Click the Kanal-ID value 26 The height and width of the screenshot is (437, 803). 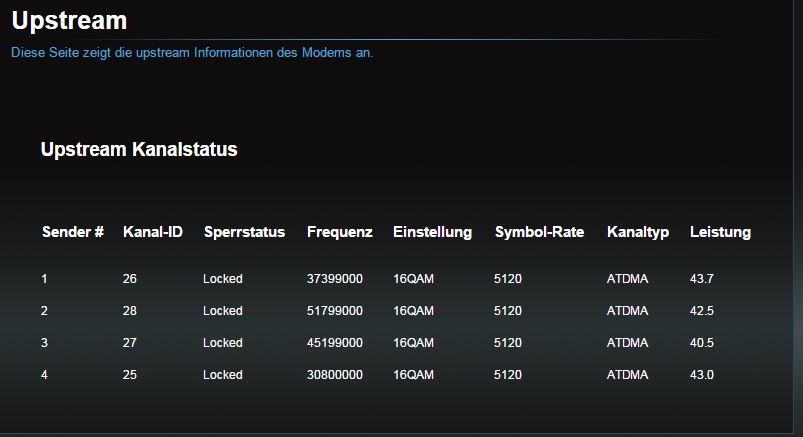130,279
